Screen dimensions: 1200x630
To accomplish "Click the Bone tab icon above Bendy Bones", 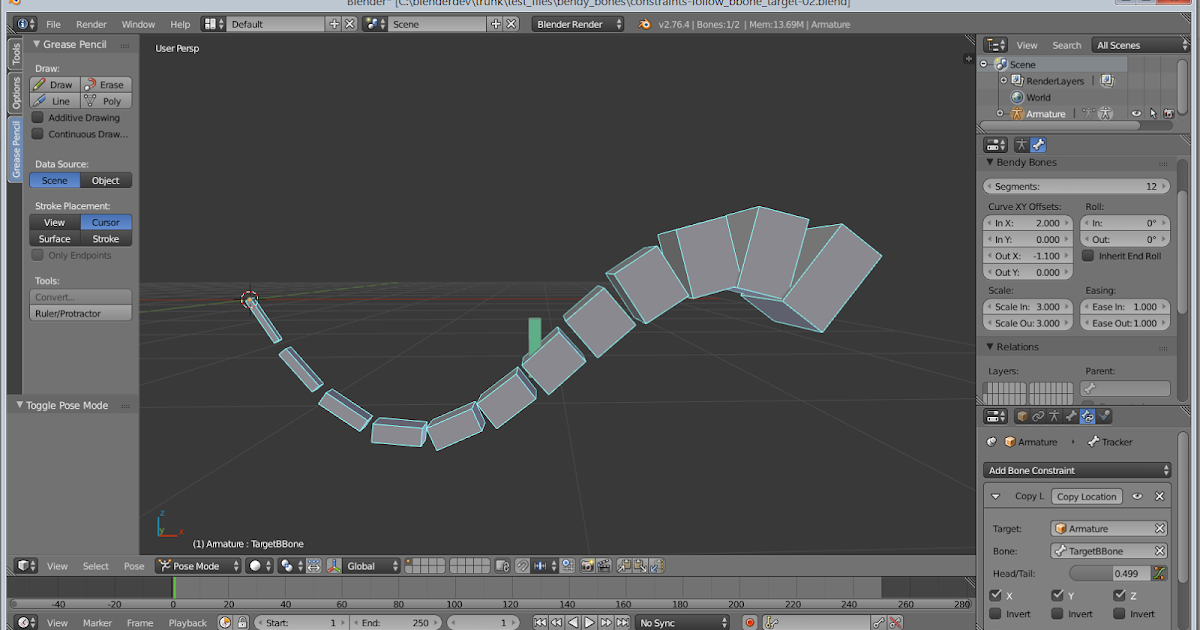I will pyautogui.click(x=1039, y=145).
